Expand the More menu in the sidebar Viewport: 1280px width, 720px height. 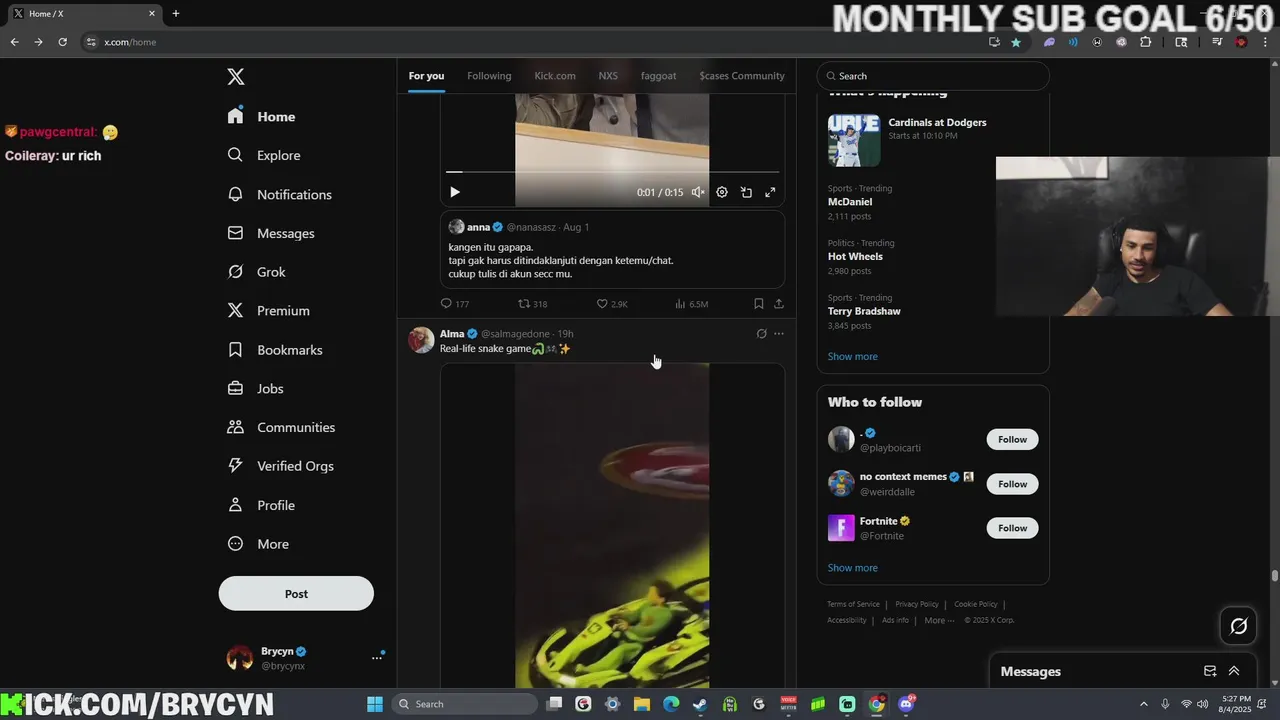[258, 544]
